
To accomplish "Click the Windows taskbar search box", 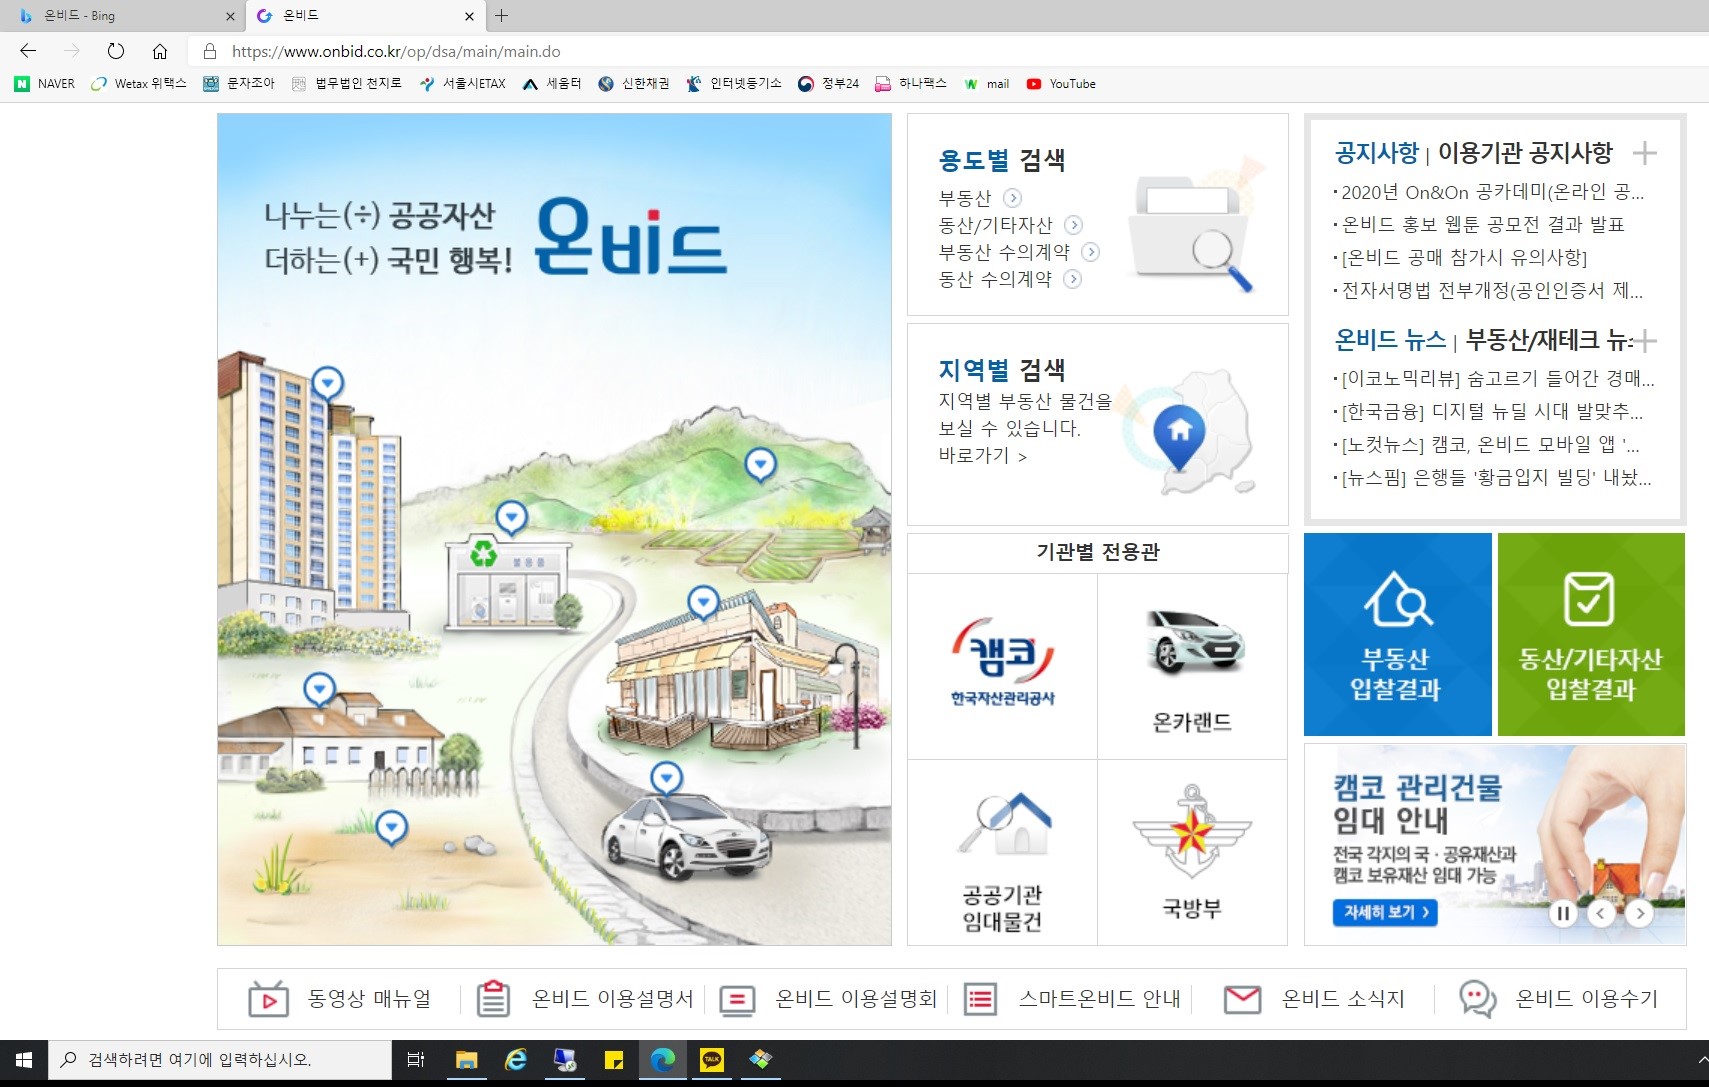I will [x=220, y=1060].
